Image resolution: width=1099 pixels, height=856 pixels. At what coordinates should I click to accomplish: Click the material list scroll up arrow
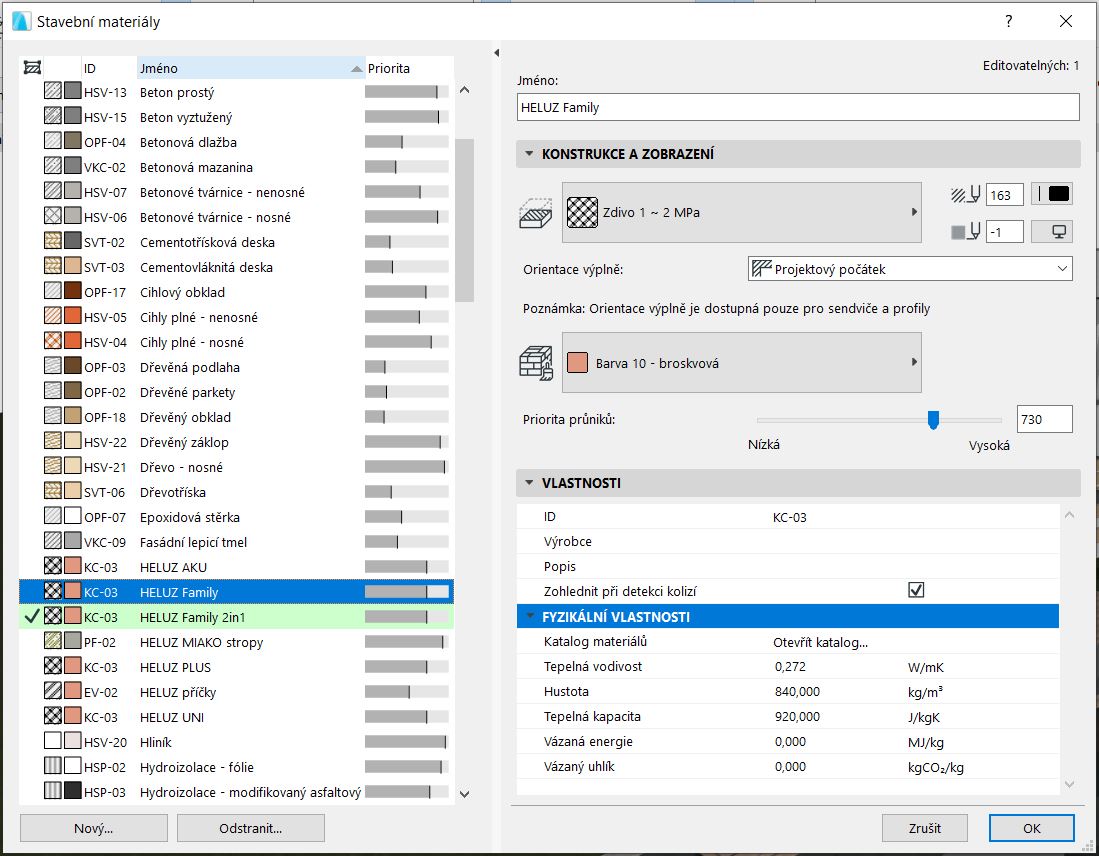pos(464,90)
